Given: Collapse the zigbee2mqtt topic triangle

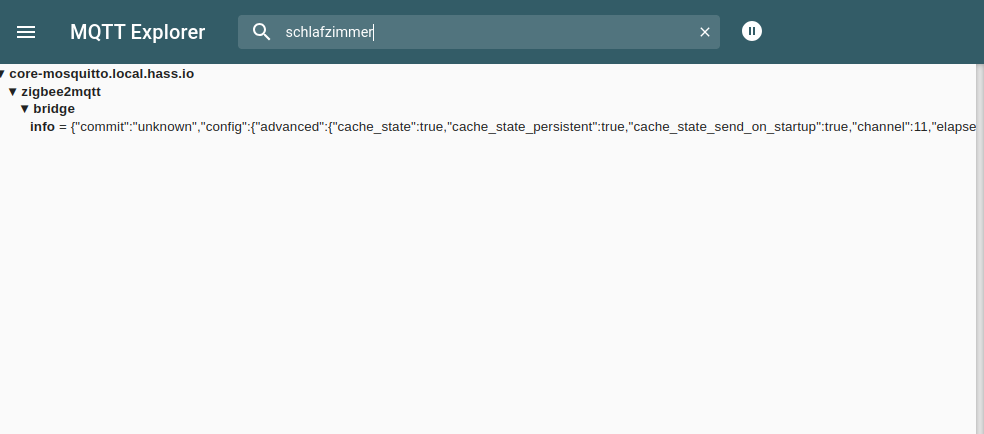Looking at the screenshot, I should (x=12, y=91).
